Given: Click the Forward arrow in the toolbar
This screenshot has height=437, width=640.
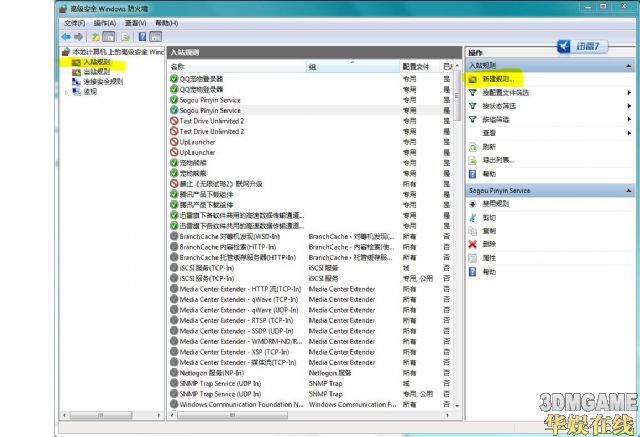Looking at the screenshot, I should coord(79,37).
